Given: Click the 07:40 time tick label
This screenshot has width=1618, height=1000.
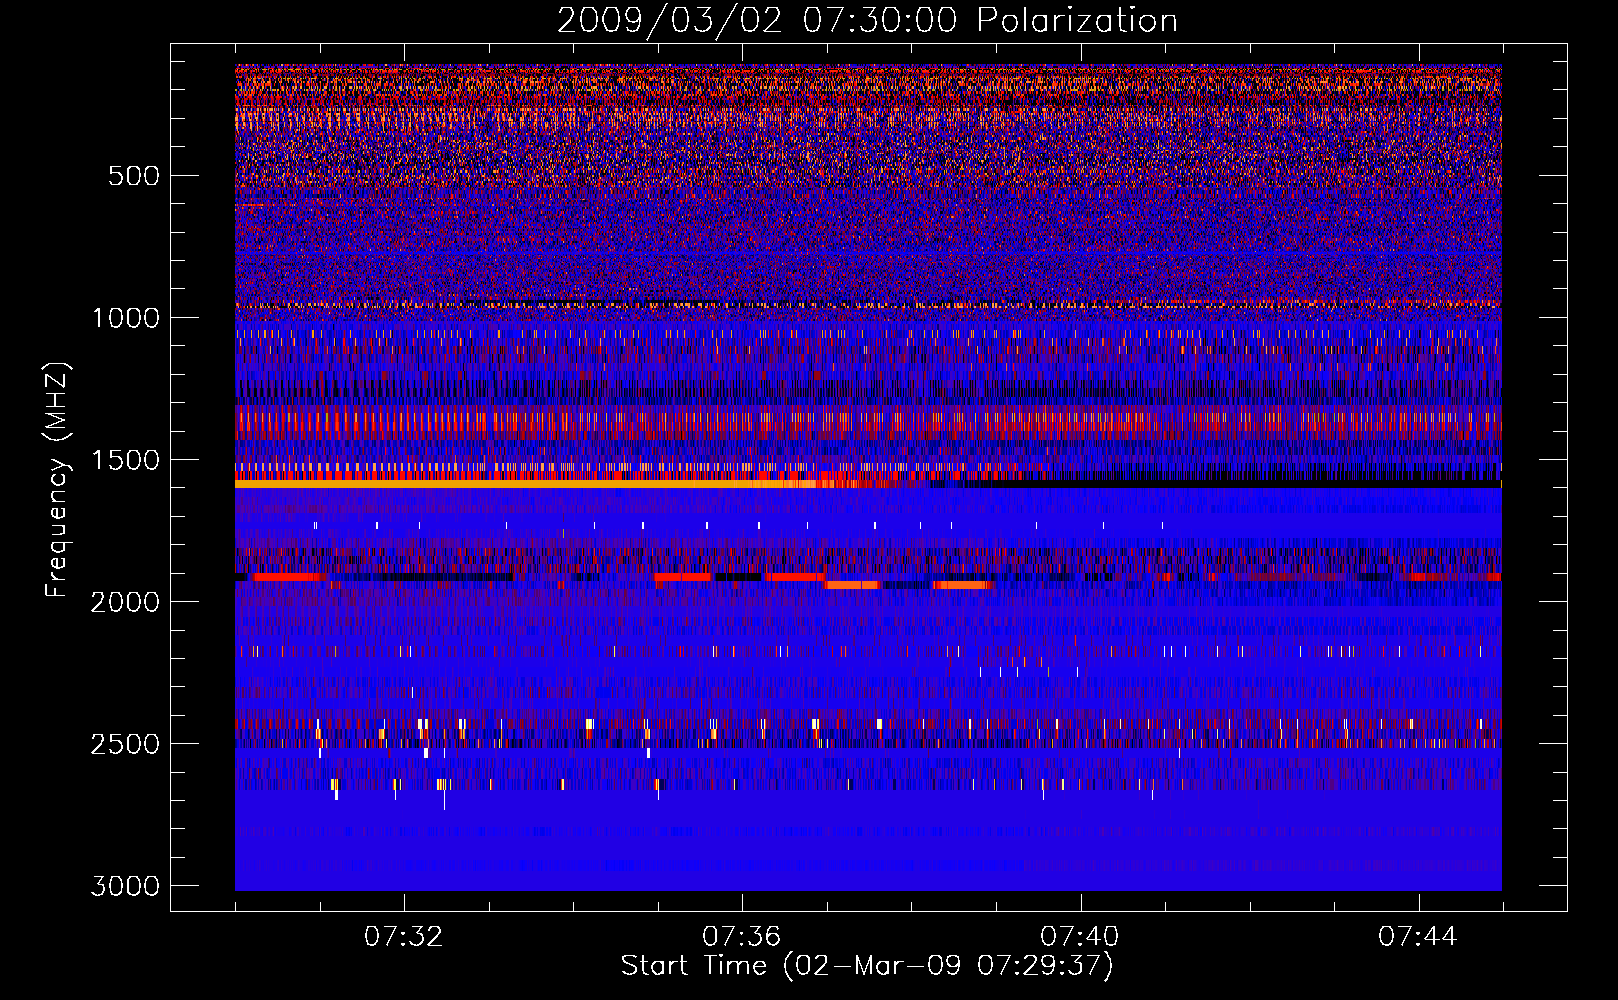Looking at the screenshot, I should pyautogui.click(x=1079, y=937).
